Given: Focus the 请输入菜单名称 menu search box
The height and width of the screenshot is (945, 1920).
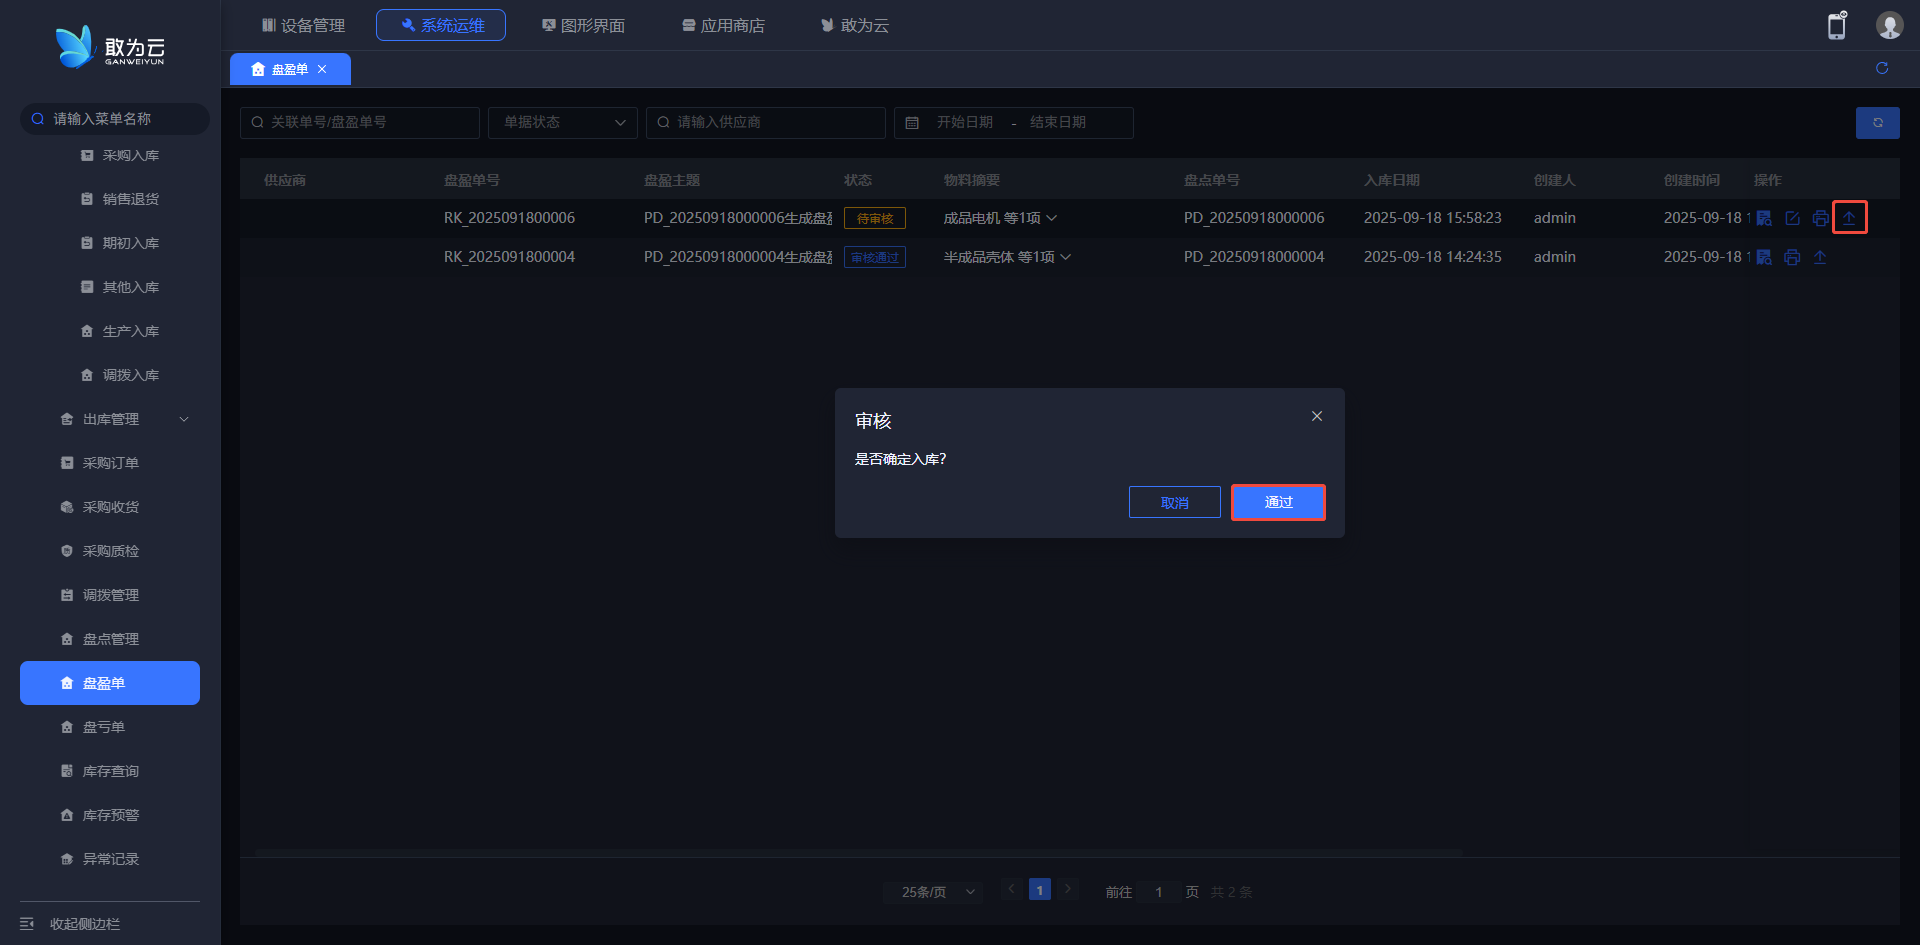Looking at the screenshot, I should coord(115,119).
